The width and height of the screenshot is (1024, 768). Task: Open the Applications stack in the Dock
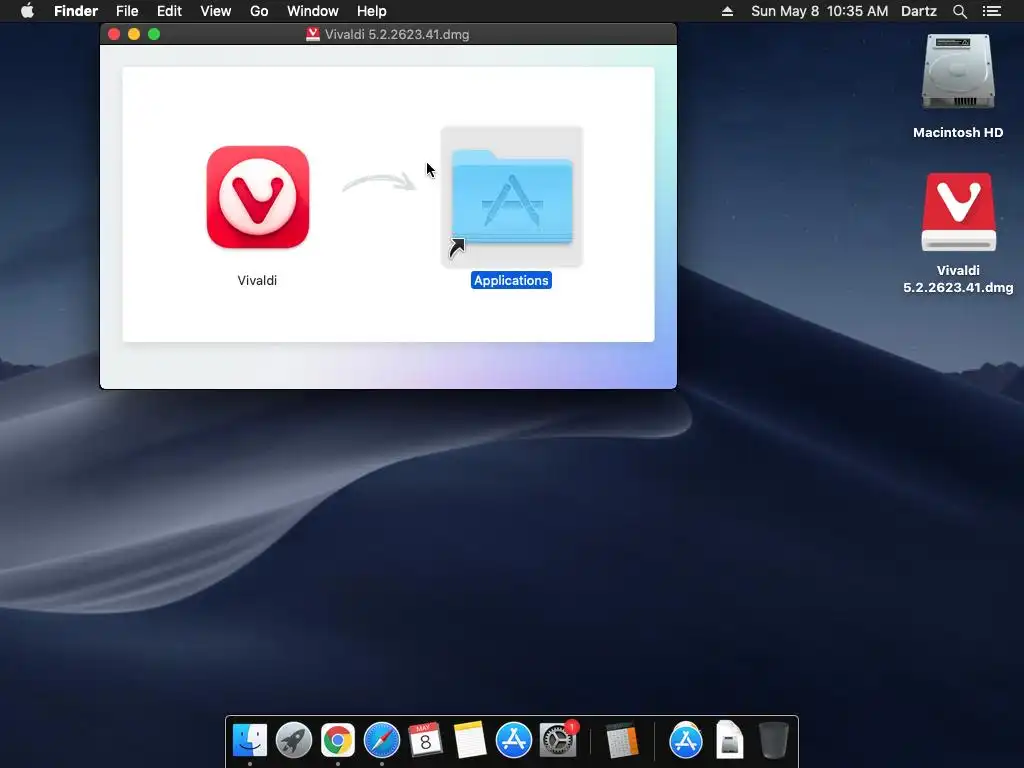[x=686, y=741]
